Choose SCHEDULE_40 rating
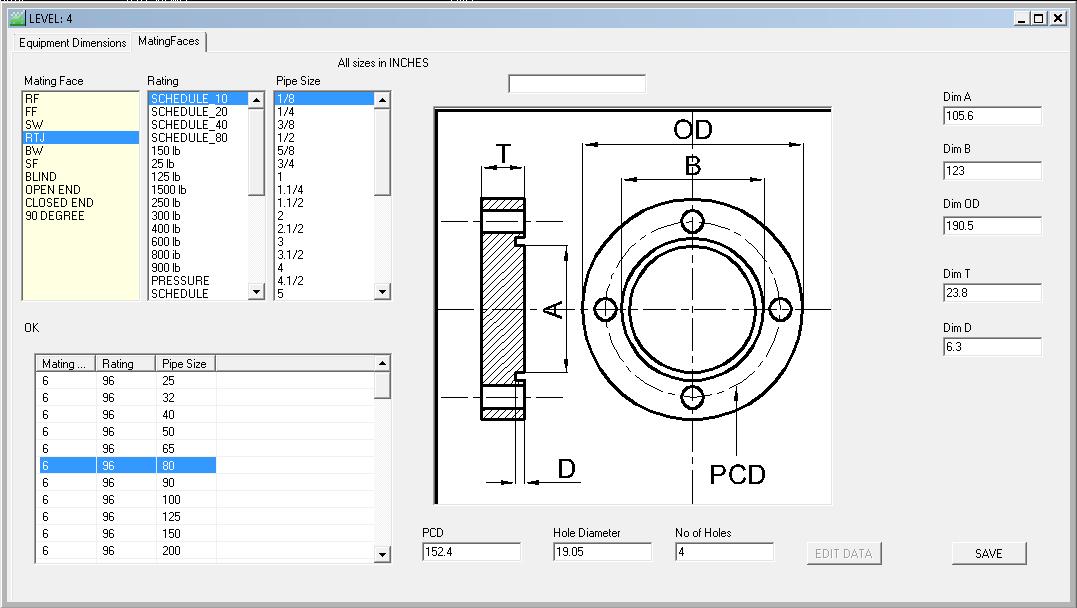The height and width of the screenshot is (608, 1077). point(199,124)
